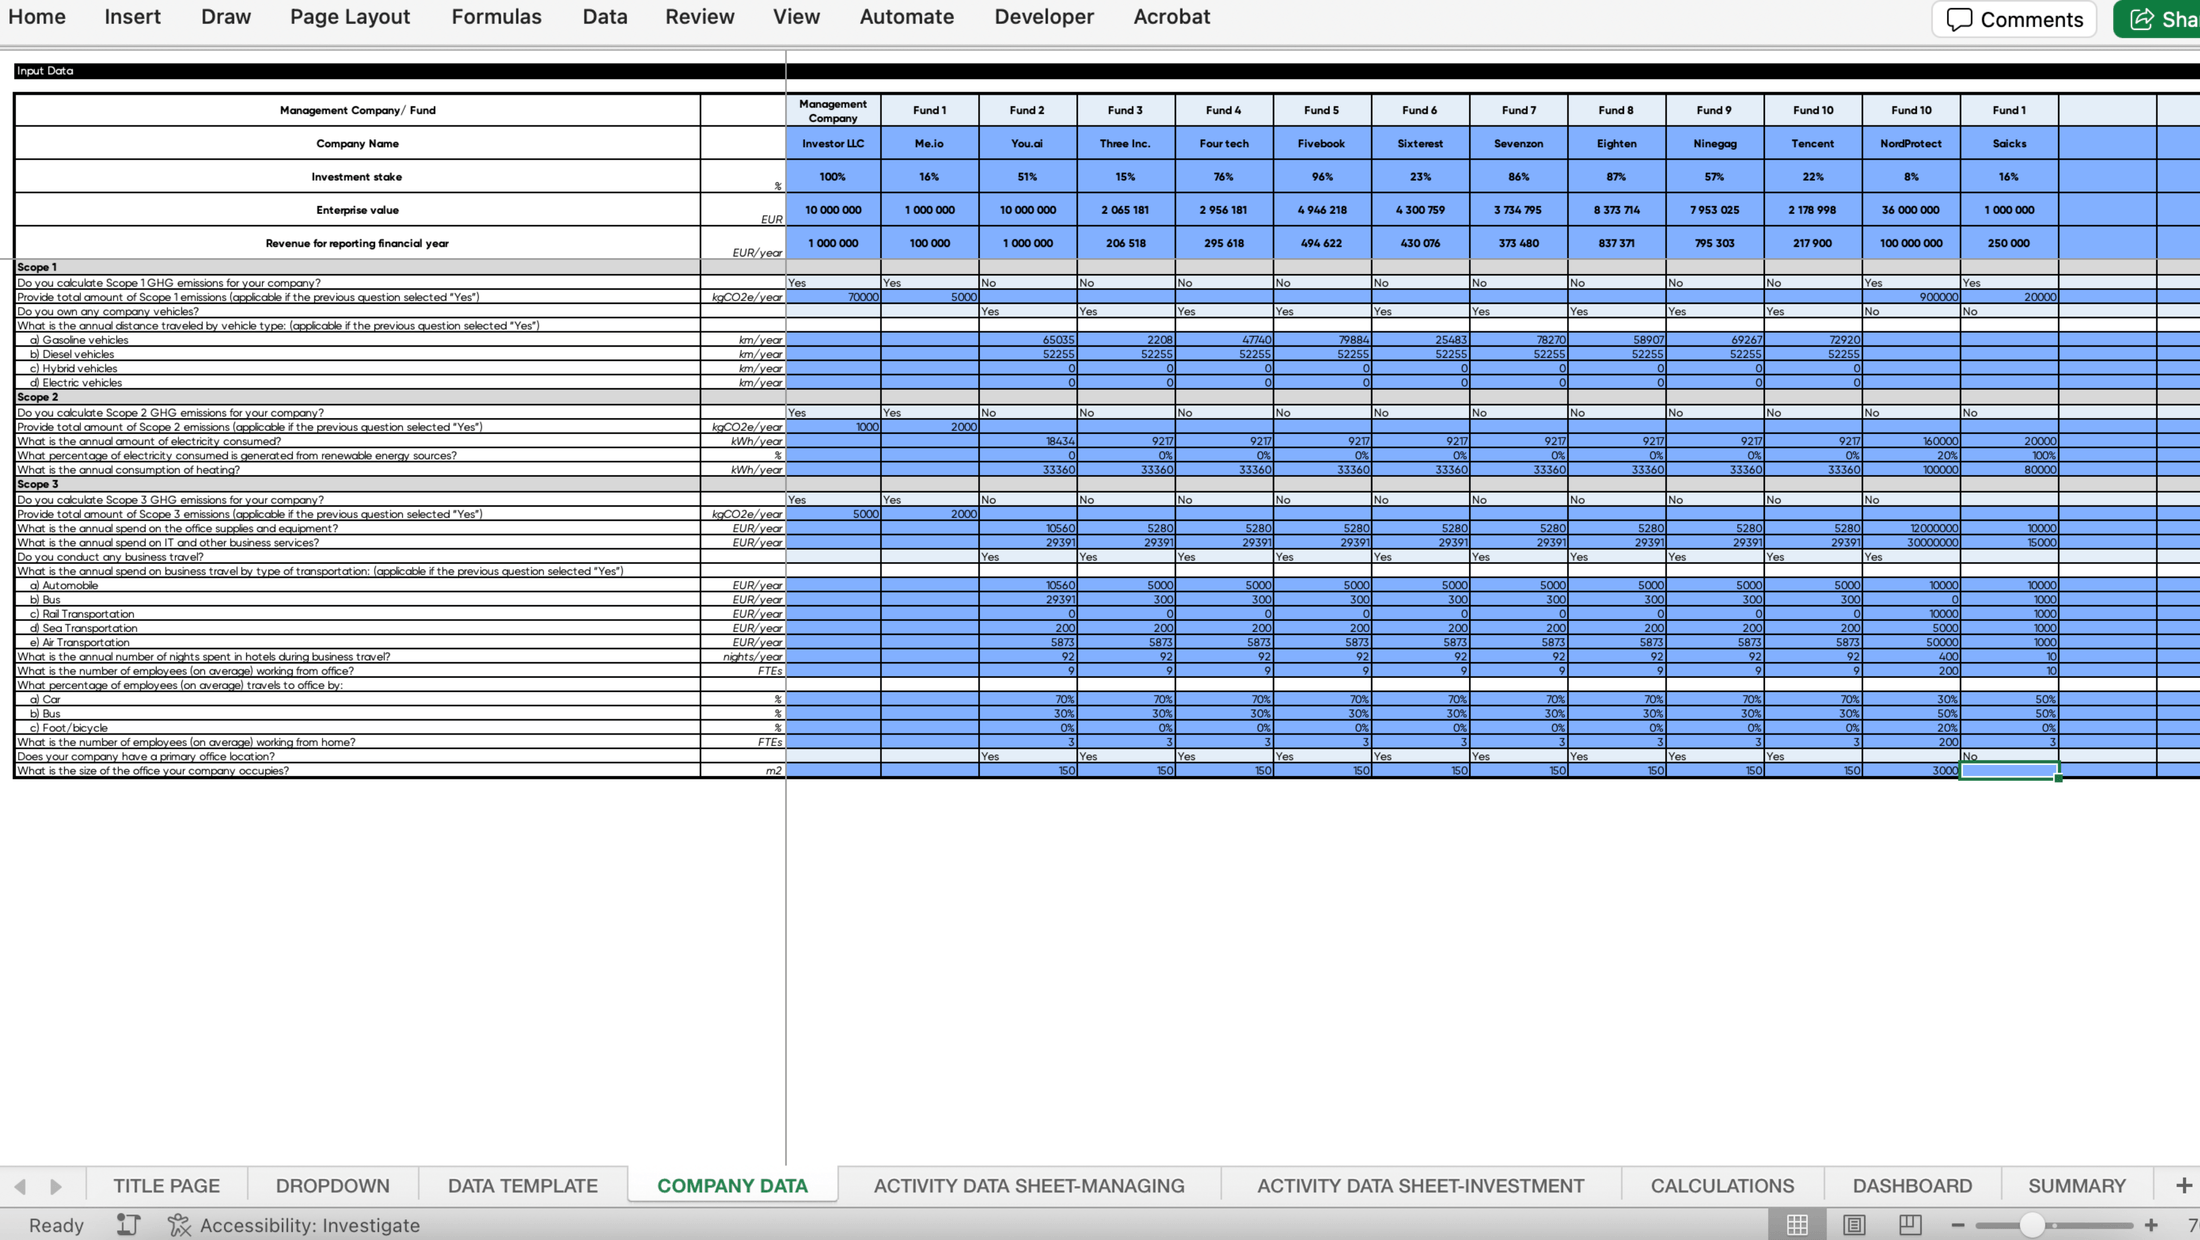Screen dimensions: 2200x1240
Task: Zoom in with the plus icon
Action: tap(2151, 1225)
